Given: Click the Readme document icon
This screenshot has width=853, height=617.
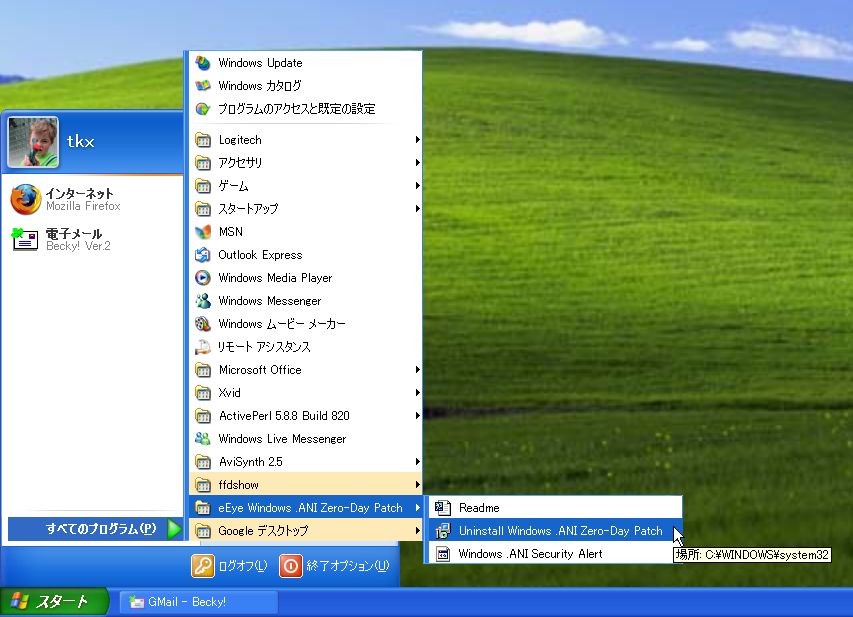Looking at the screenshot, I should tap(443, 508).
